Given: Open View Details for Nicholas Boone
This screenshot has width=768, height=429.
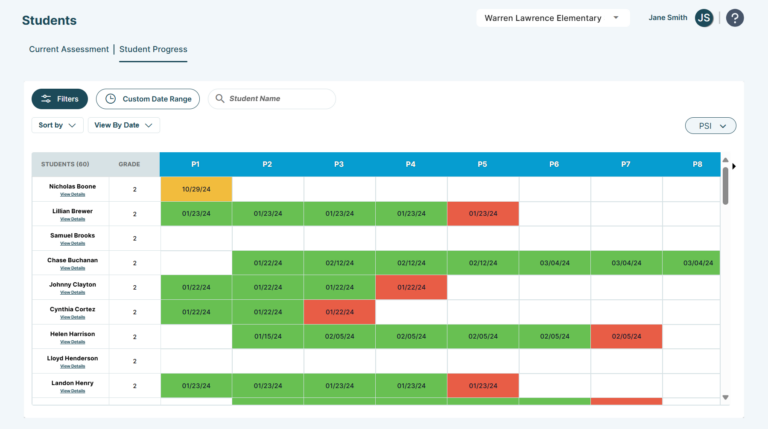Looking at the screenshot, I should pos(72,194).
